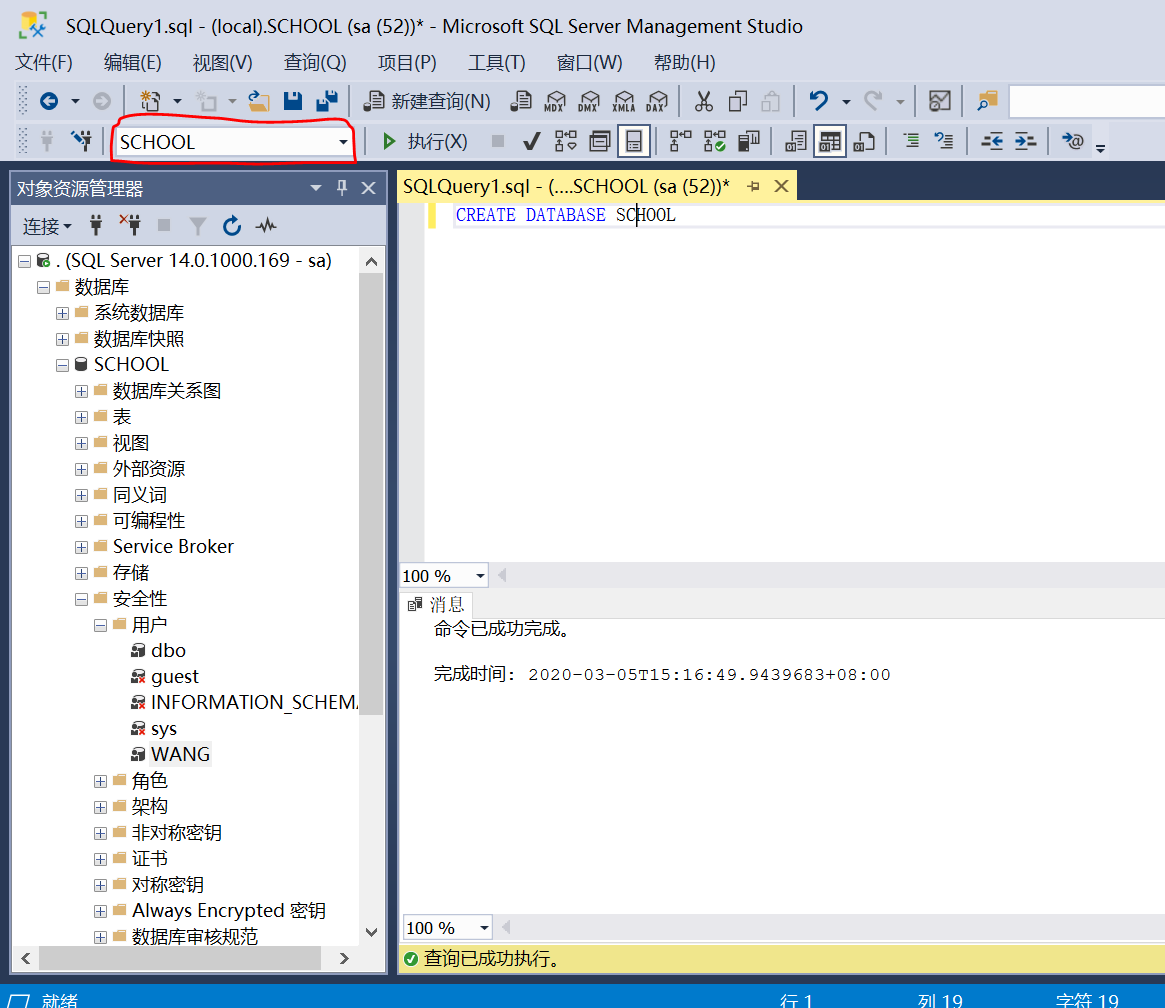Open the 连接 dropdown in Object Explorer
The image size is (1165, 1008).
click(46, 226)
